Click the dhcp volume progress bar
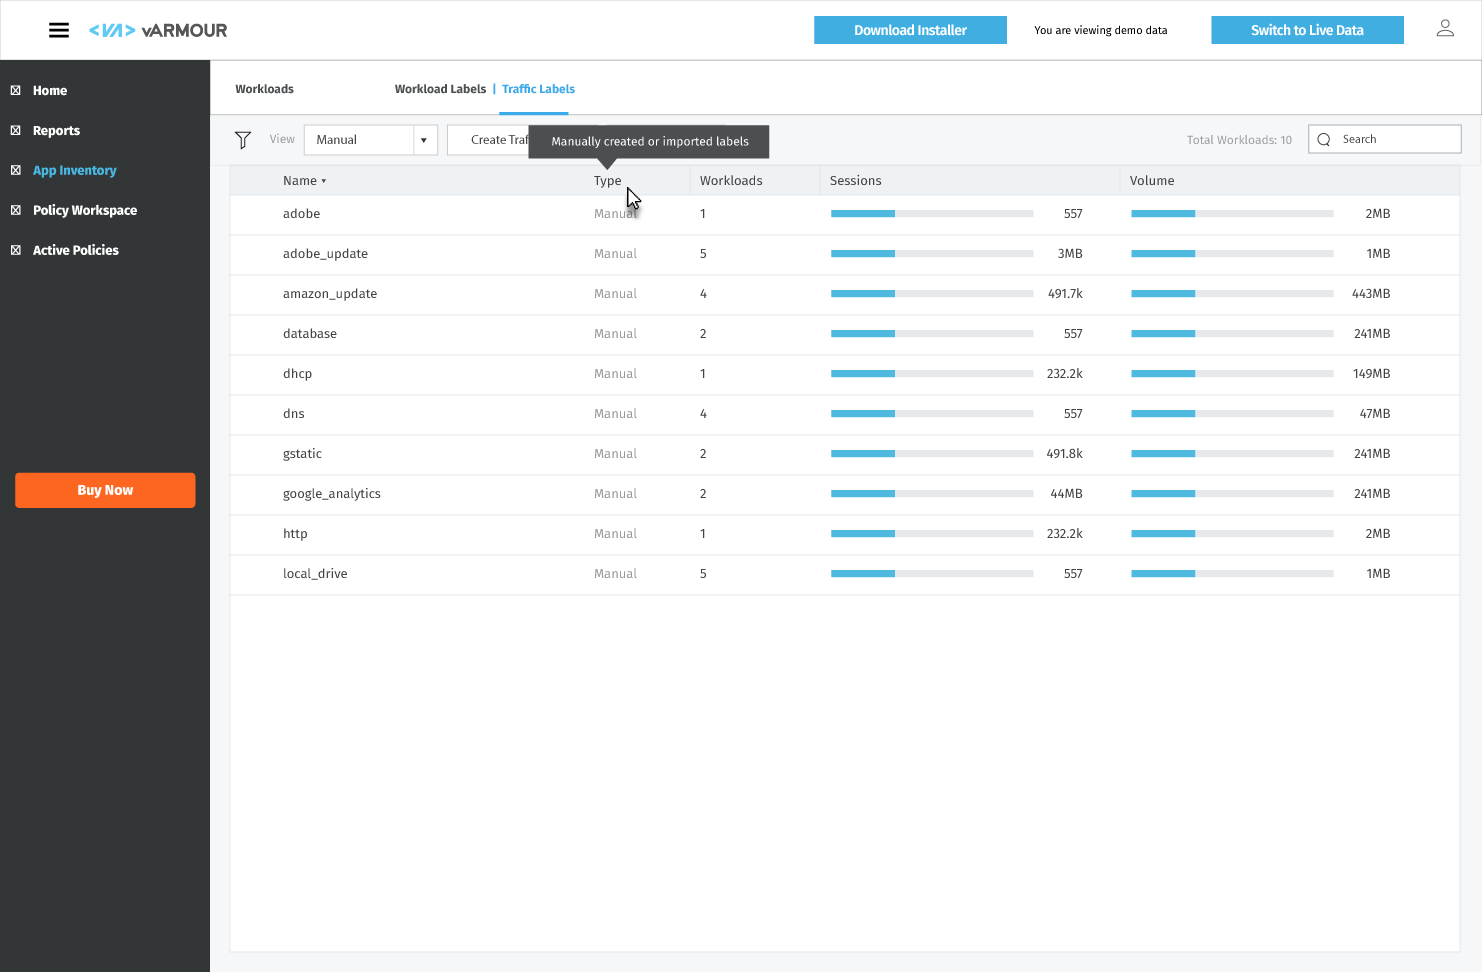The height and width of the screenshot is (972, 1482). pos(1232,373)
